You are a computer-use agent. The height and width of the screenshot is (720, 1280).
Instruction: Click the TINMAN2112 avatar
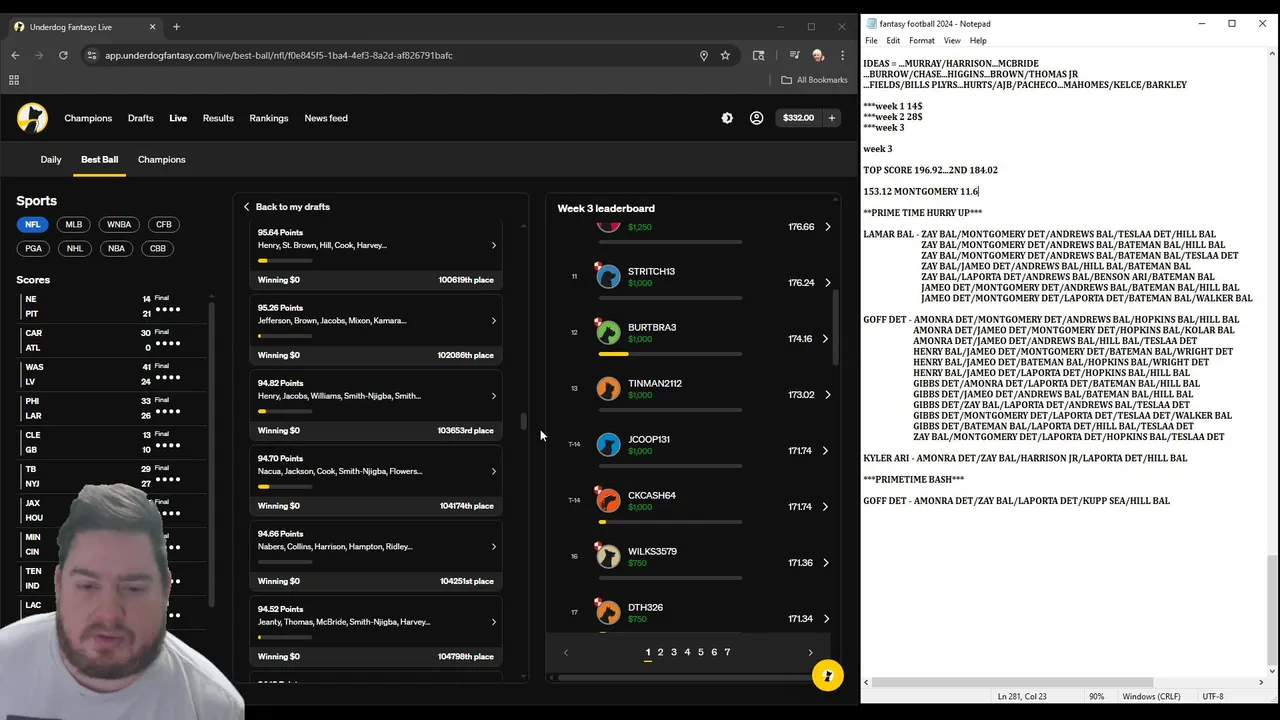click(x=608, y=388)
